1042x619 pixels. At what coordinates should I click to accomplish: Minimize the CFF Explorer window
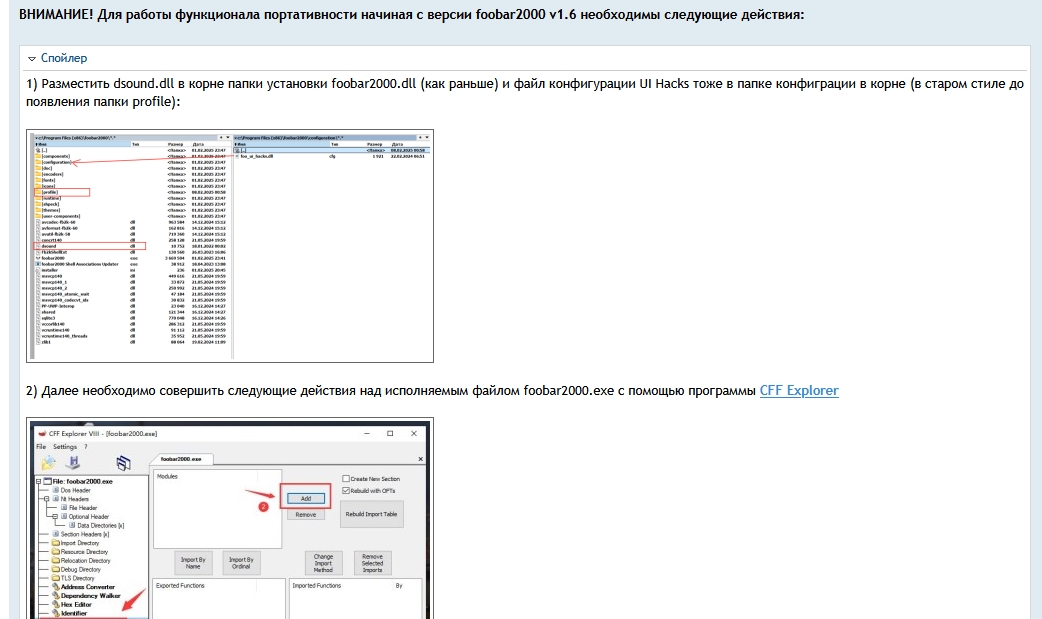367,433
